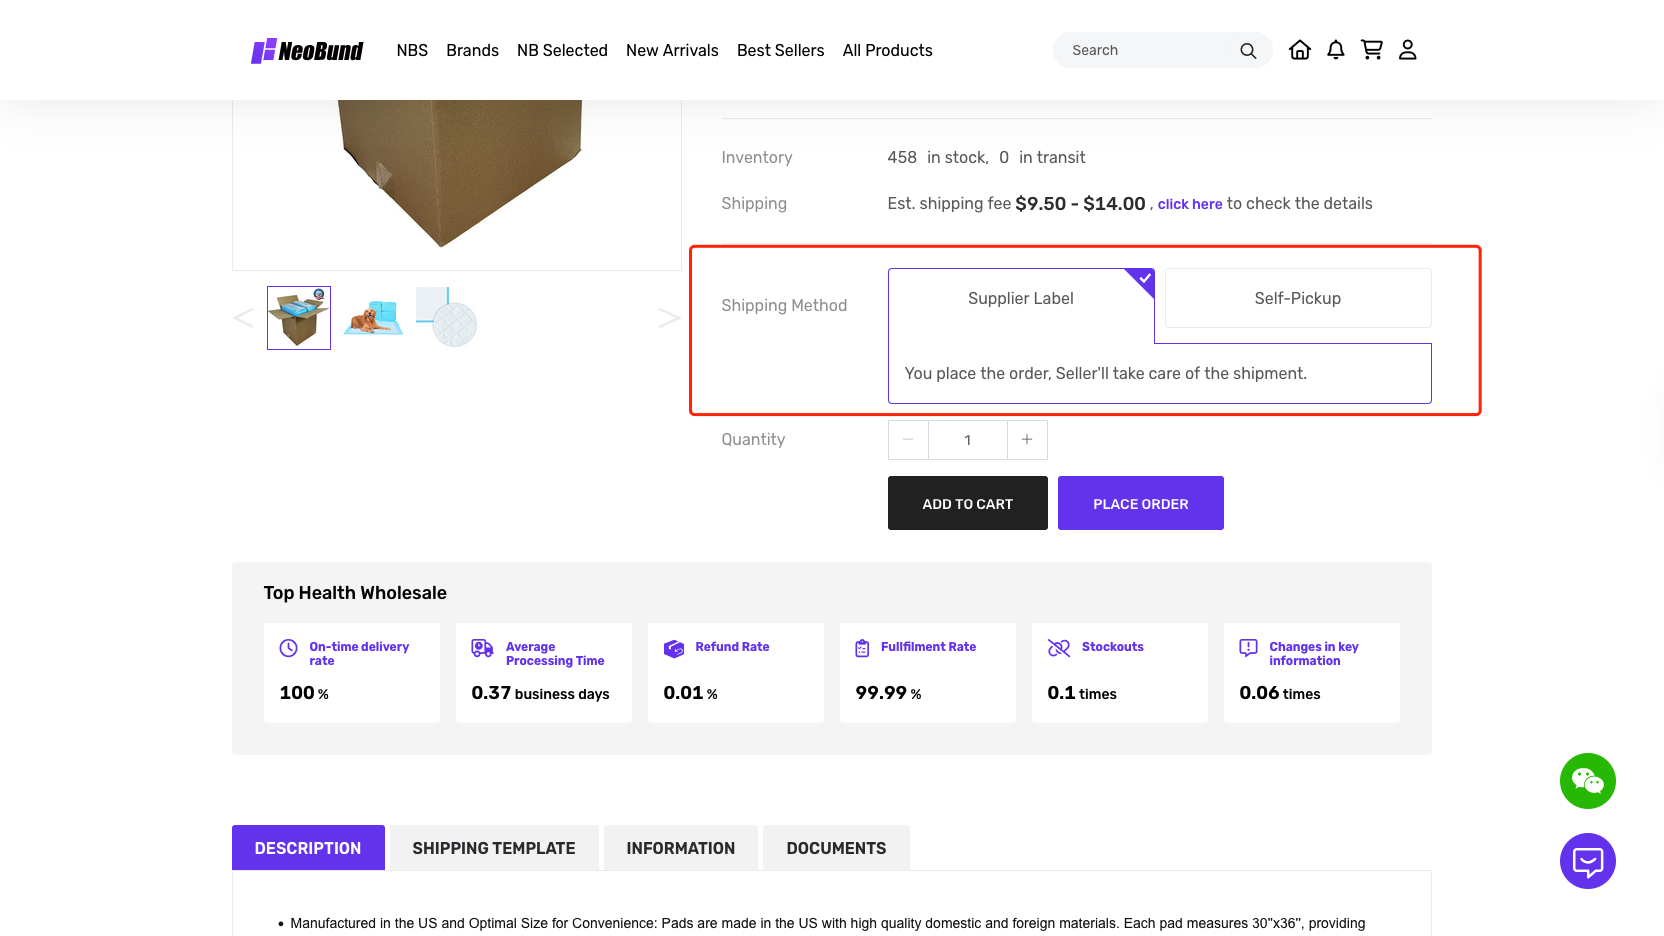Open notifications bell icon

coord(1335,50)
